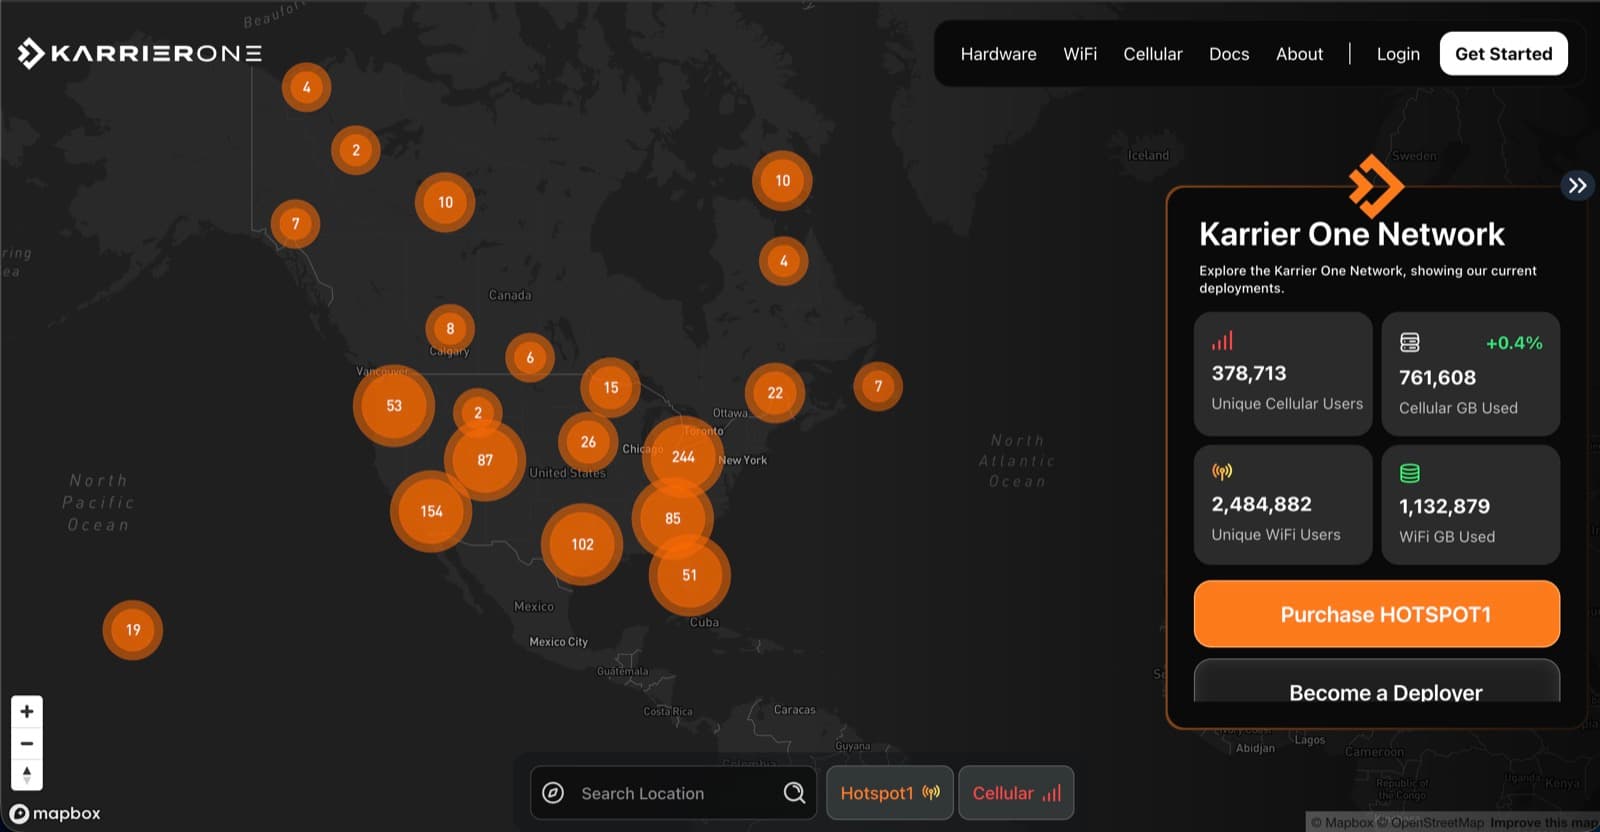Click the Get Started button

(1504, 54)
